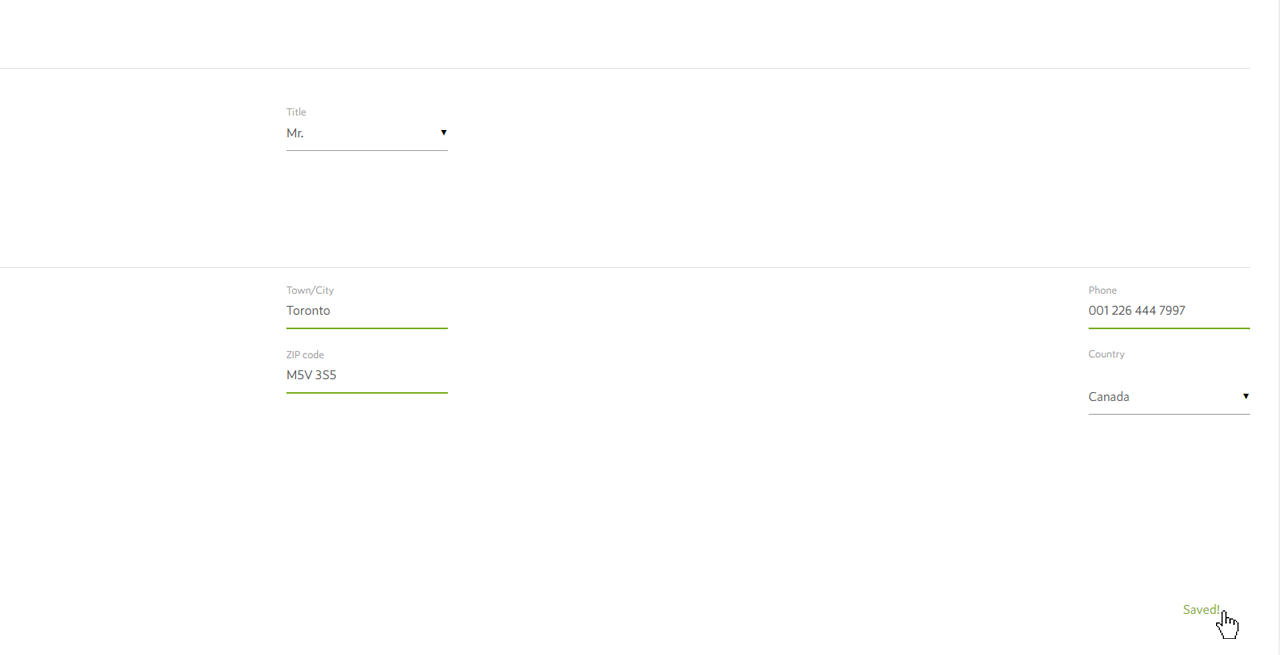Click the green underline below ZIP code
The image size is (1280, 655).
coord(366,392)
